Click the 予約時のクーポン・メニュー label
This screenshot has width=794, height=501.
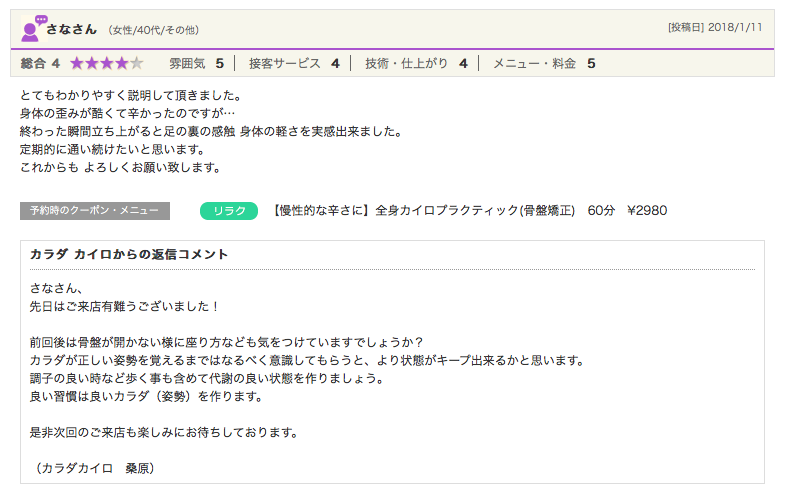click(95, 211)
